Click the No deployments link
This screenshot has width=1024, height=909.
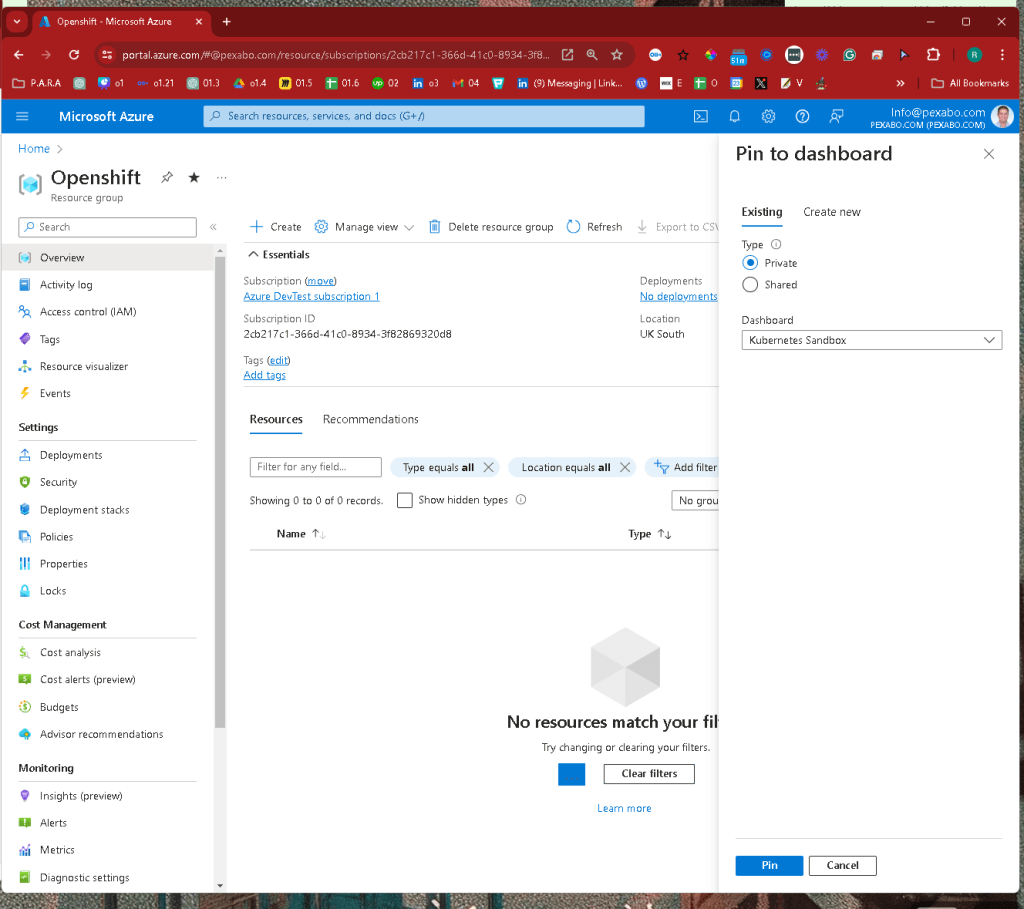point(679,296)
